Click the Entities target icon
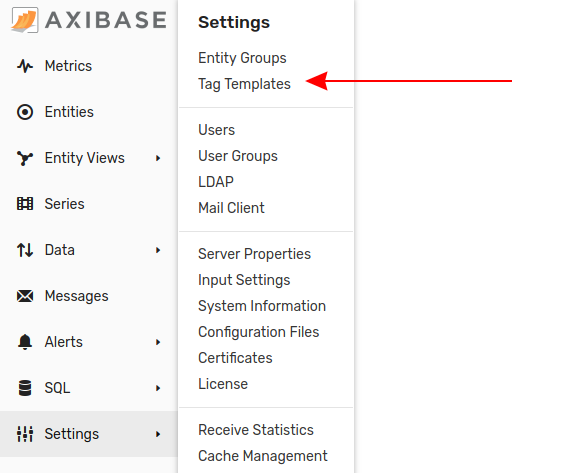The height and width of the screenshot is (473, 580). pos(25,112)
